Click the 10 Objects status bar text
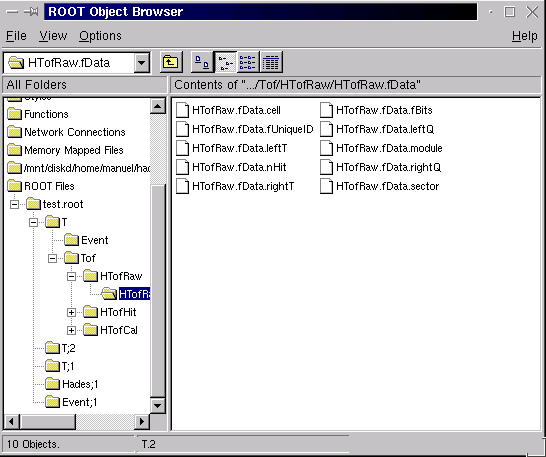 (33, 444)
